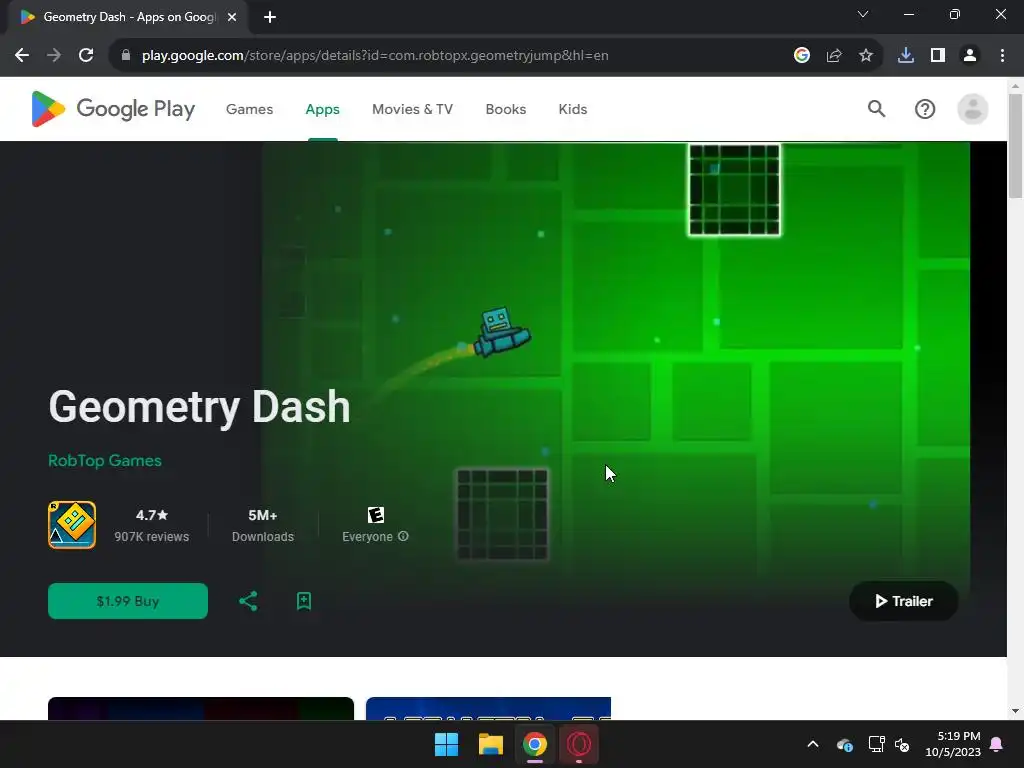Reload the page with the refresh icon

pyautogui.click(x=86, y=56)
